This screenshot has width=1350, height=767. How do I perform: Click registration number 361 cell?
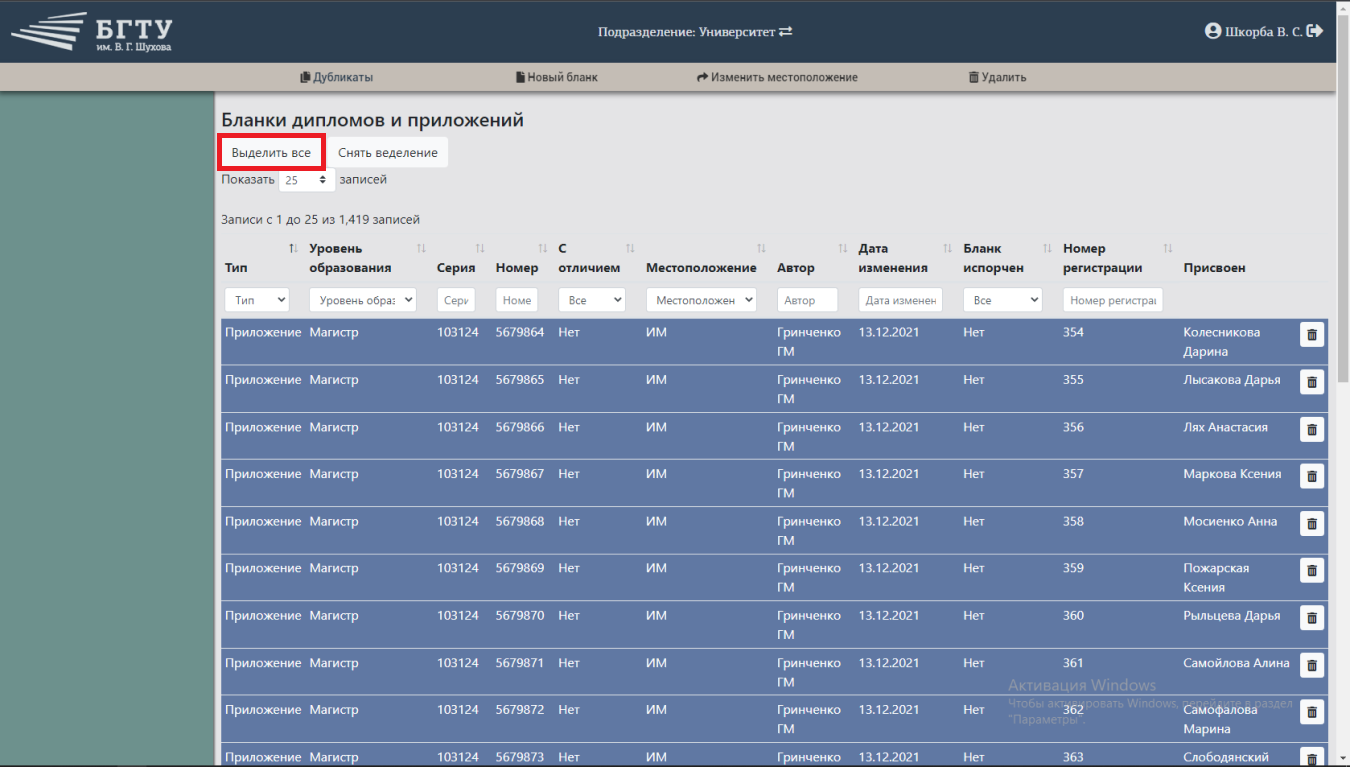[x=1073, y=663]
